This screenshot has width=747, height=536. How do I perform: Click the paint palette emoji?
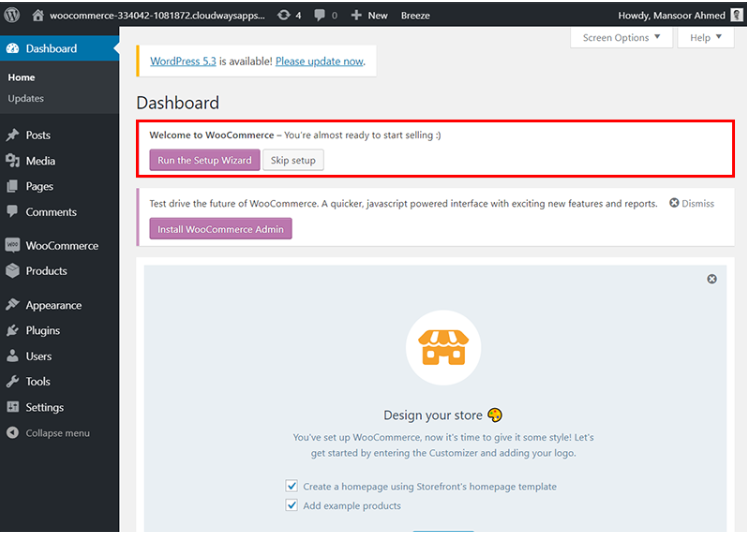tap(495, 415)
